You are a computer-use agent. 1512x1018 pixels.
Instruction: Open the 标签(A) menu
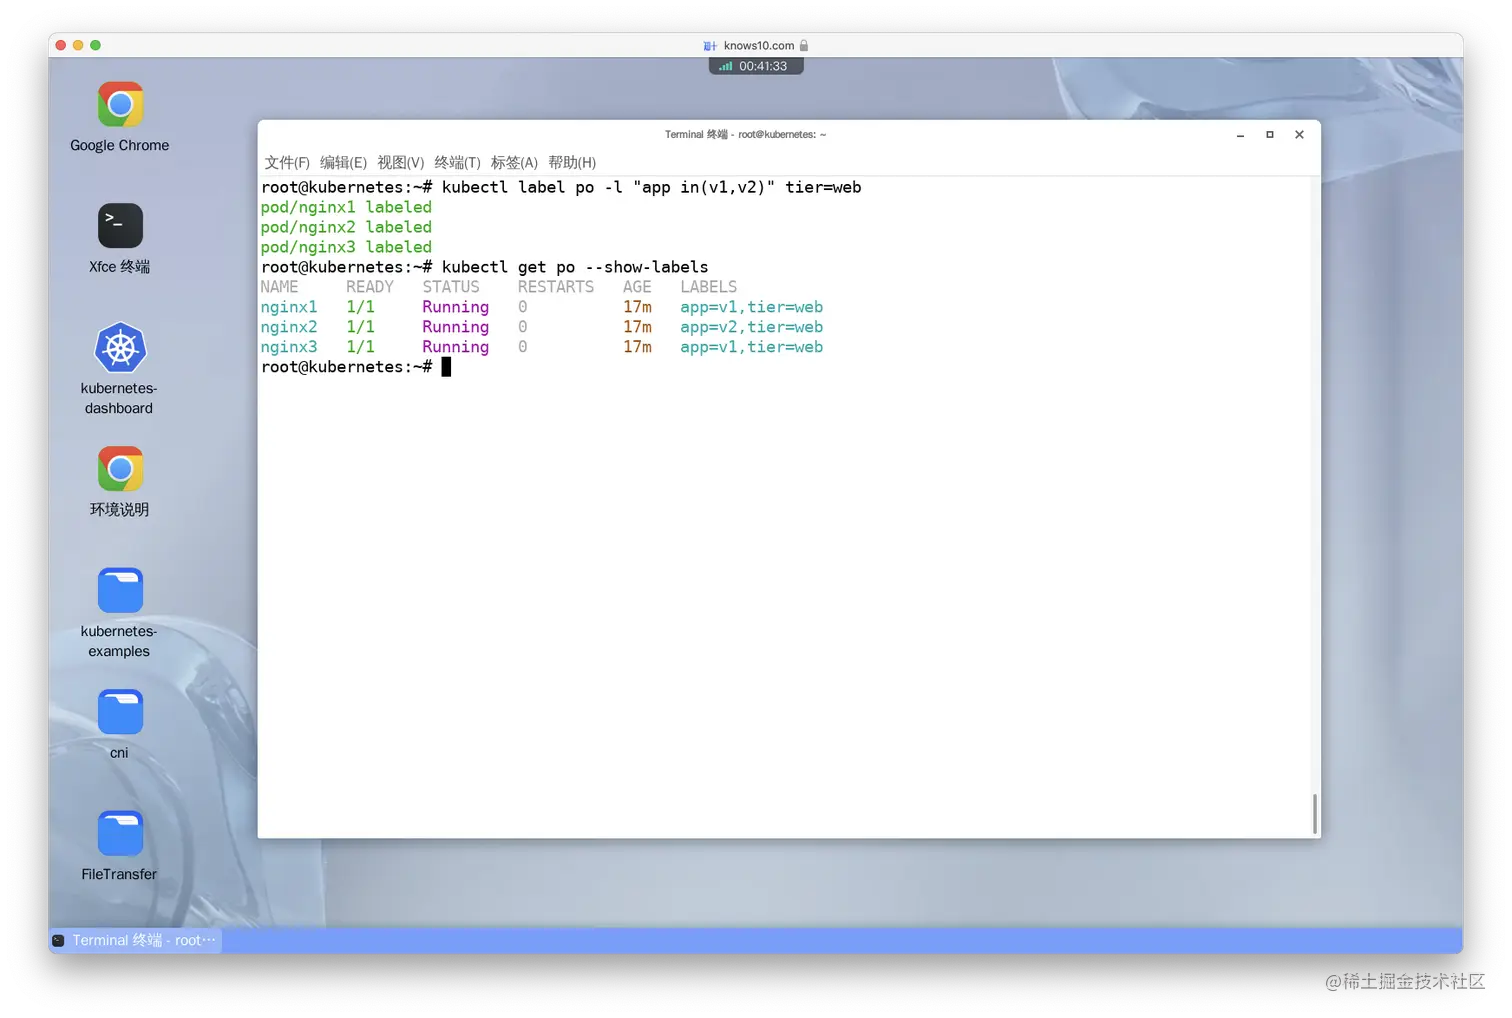pos(516,162)
